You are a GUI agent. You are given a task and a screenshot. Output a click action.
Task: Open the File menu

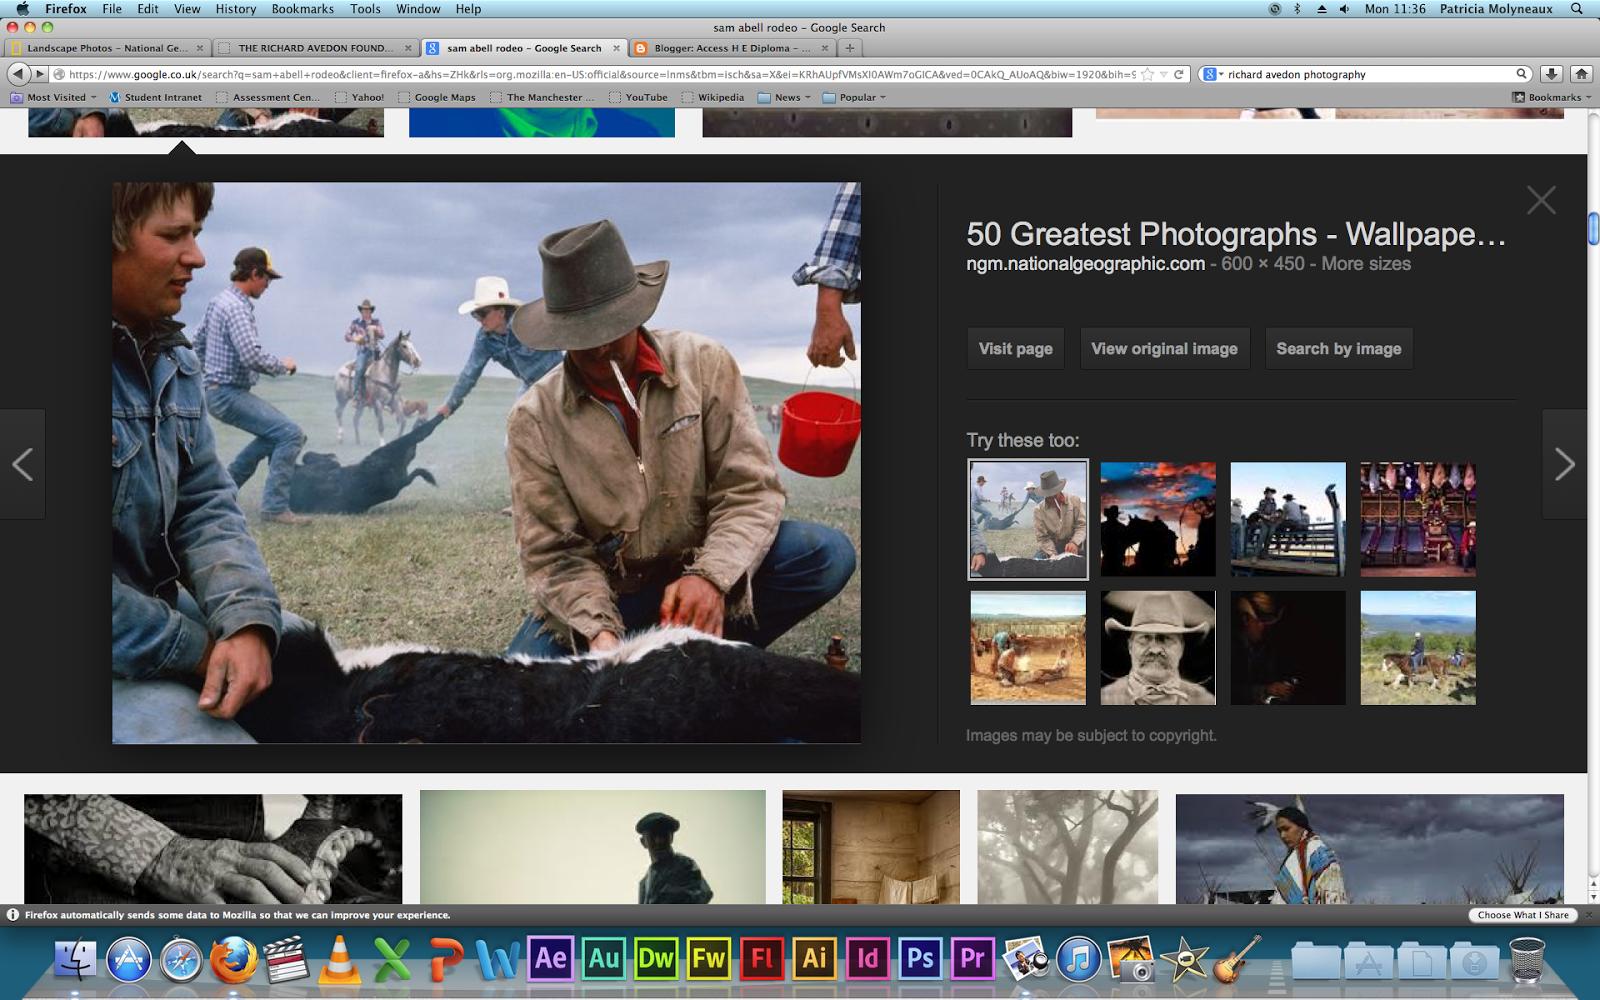(112, 9)
